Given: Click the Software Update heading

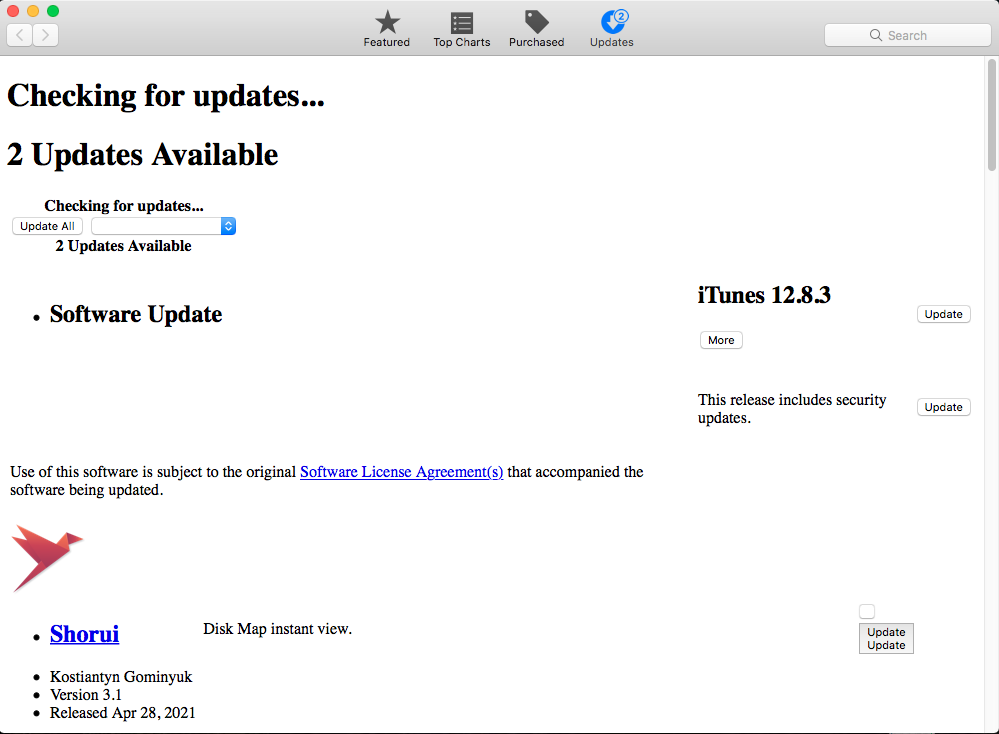Looking at the screenshot, I should (x=136, y=314).
